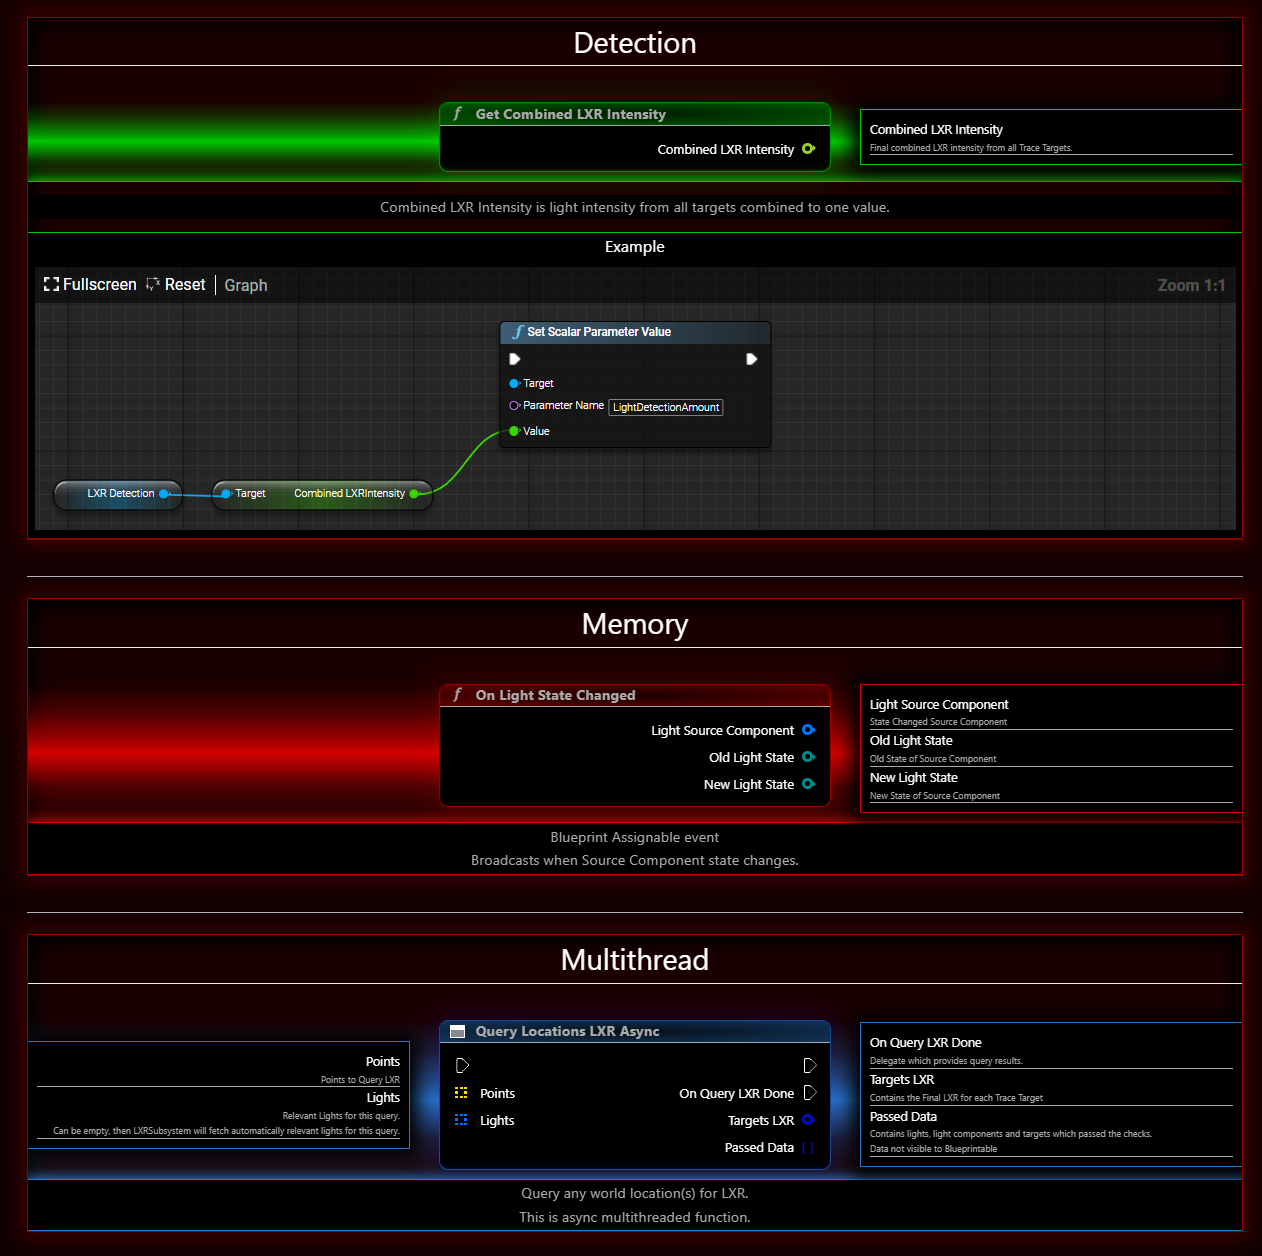Click the Old Light State output pin
Viewport: 1262px width, 1256px height.
tap(808, 757)
